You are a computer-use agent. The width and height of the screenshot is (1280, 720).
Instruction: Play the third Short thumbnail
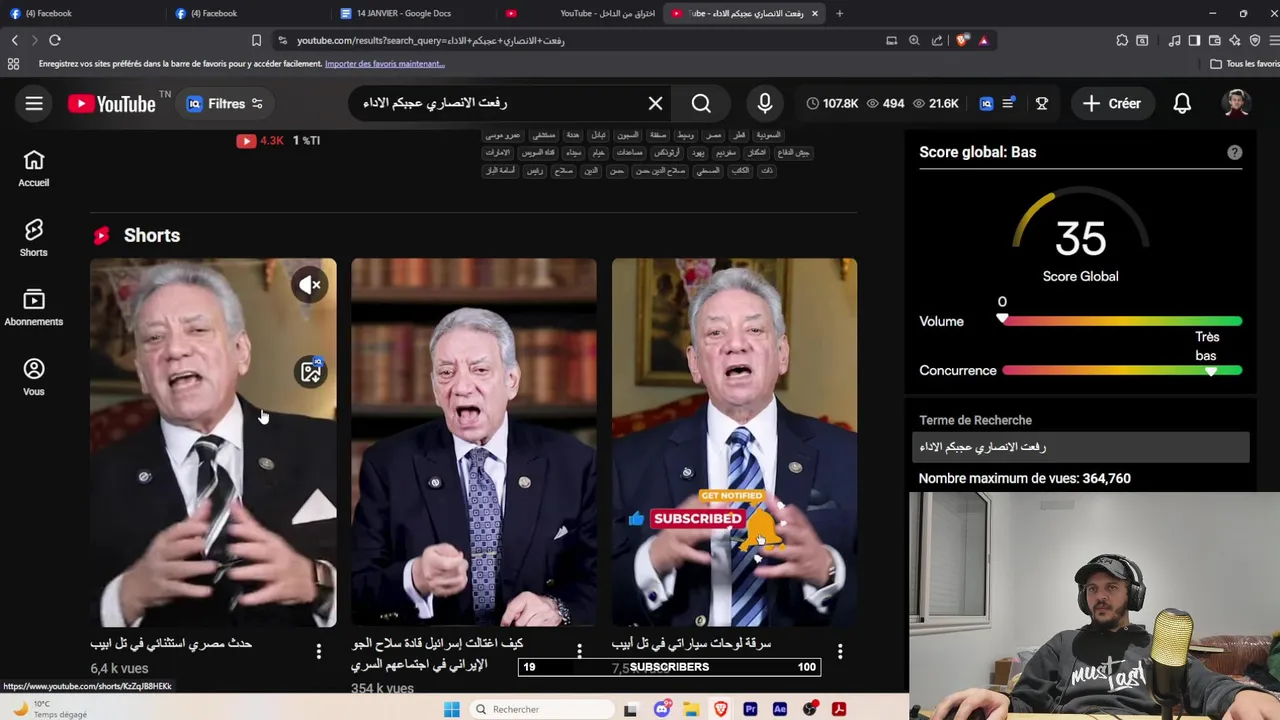pos(734,442)
